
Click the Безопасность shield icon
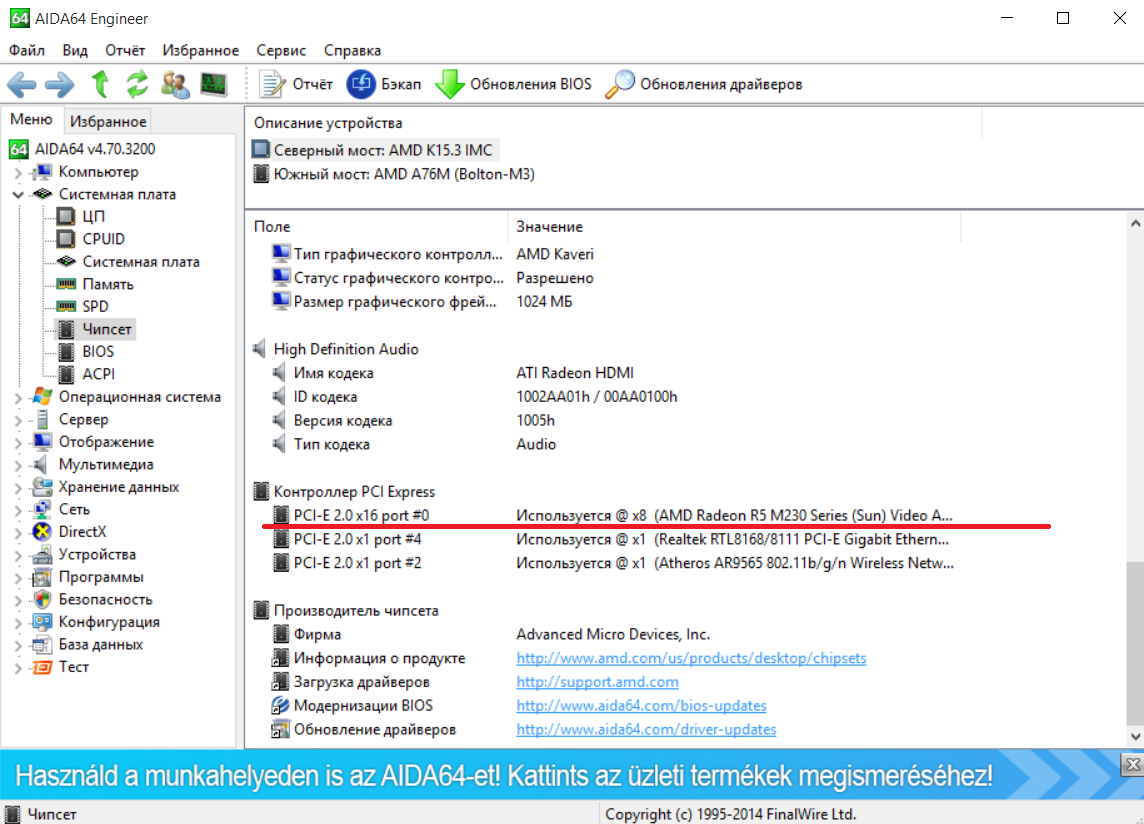42,599
